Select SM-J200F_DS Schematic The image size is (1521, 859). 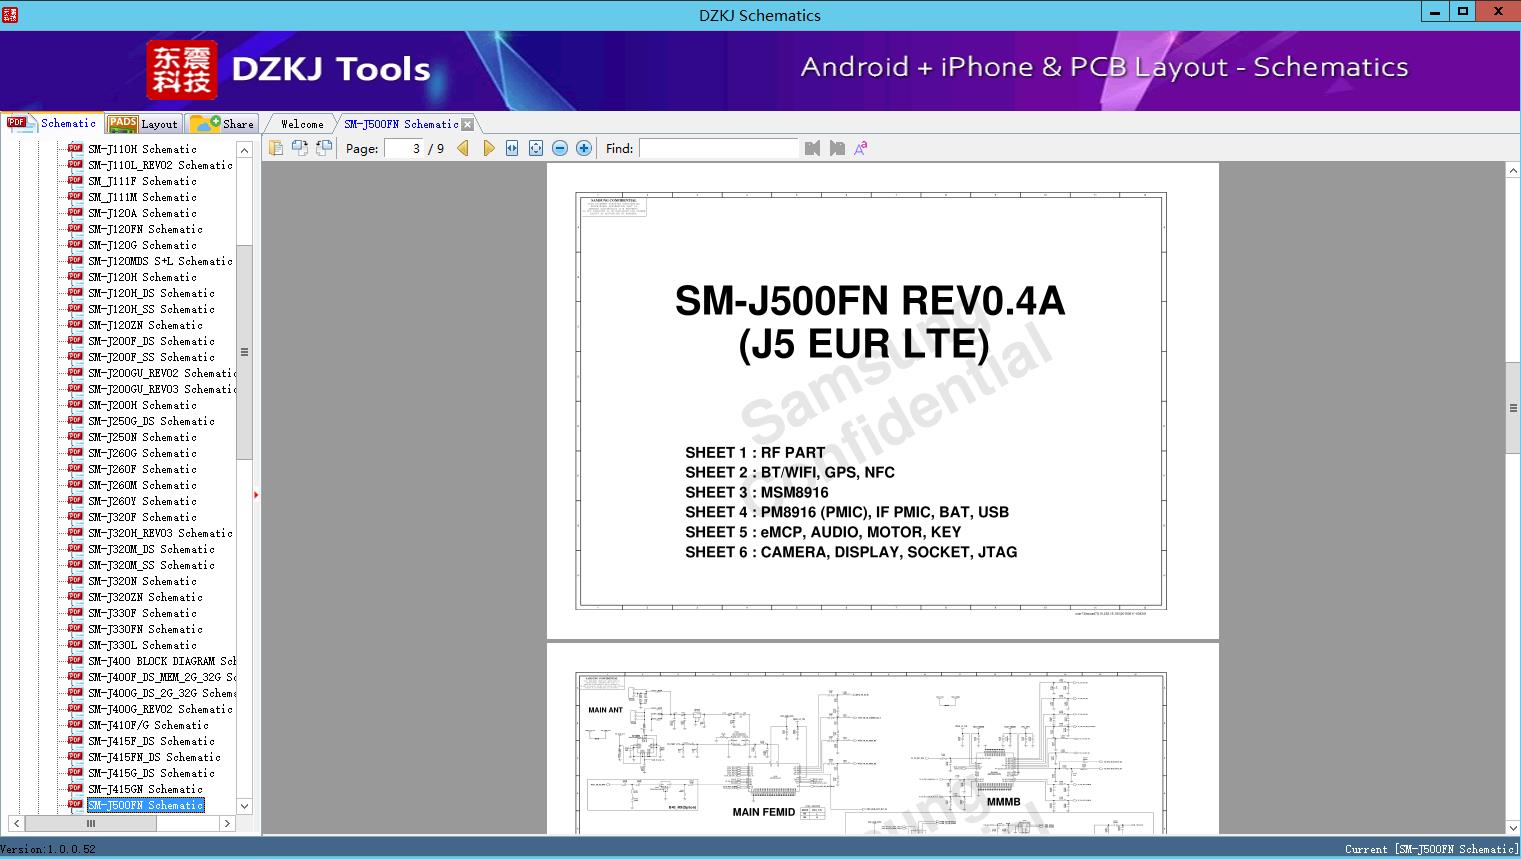(151, 341)
